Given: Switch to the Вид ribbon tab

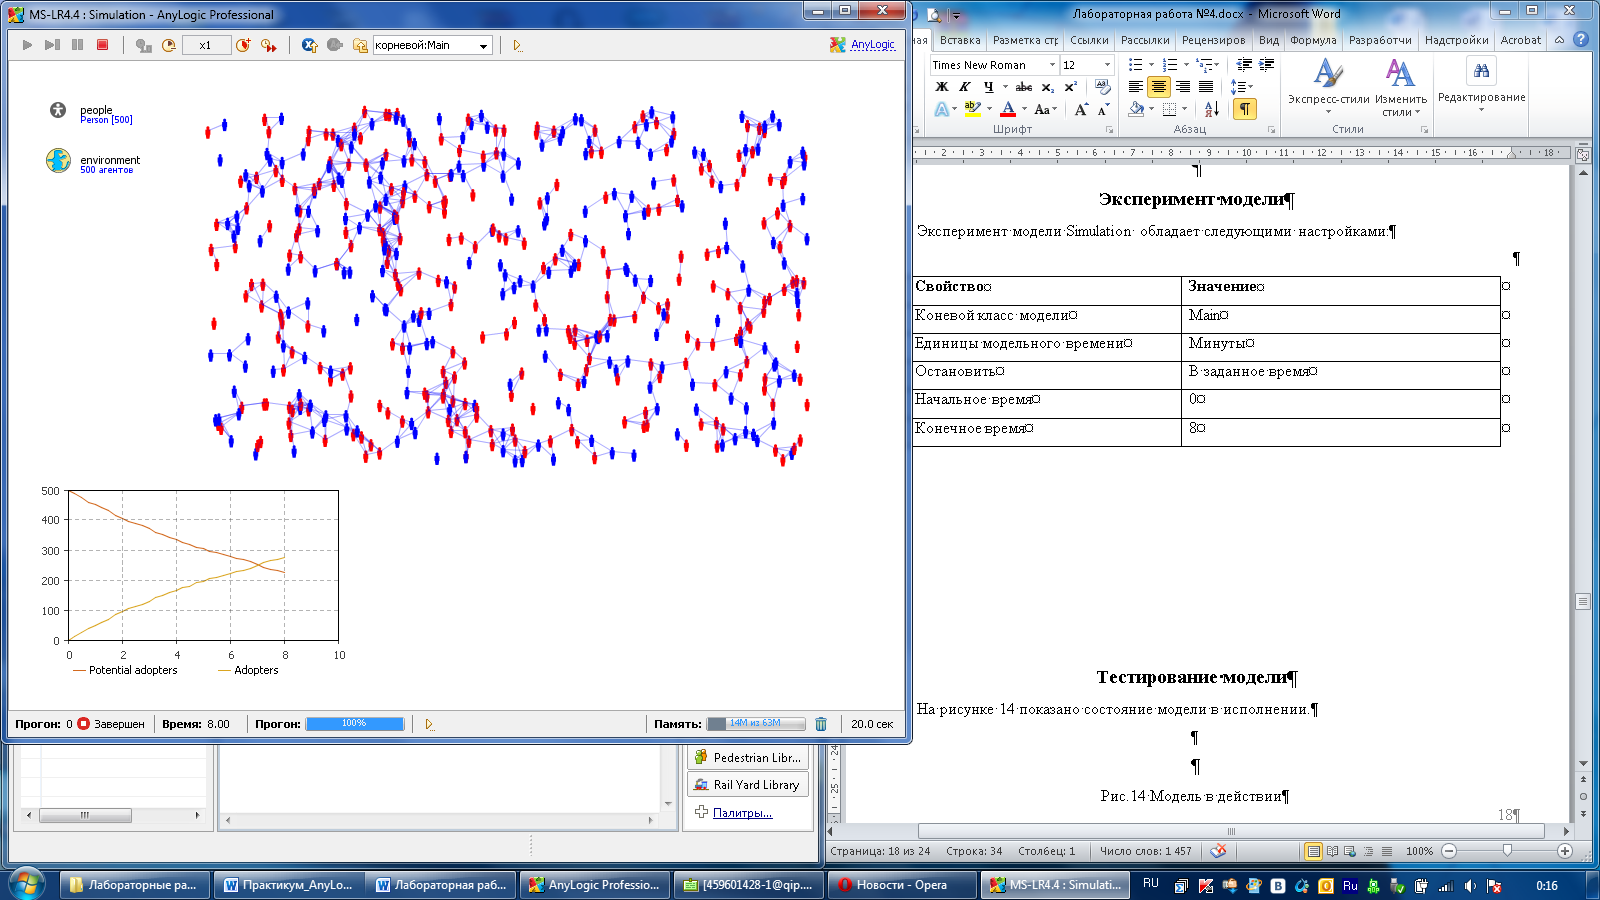Looking at the screenshot, I should click(1269, 40).
